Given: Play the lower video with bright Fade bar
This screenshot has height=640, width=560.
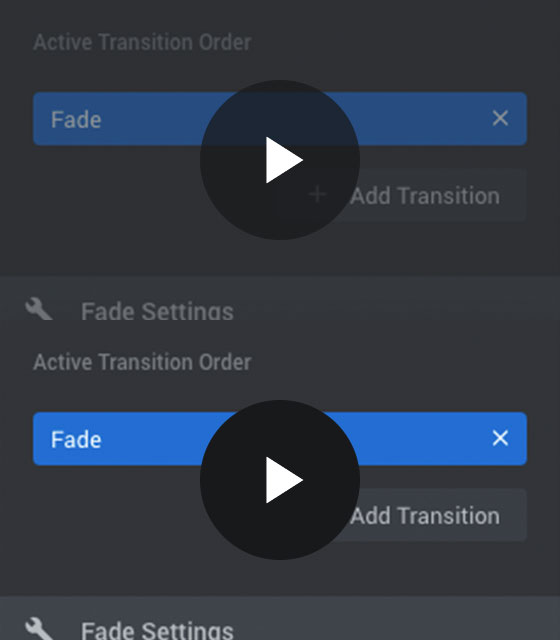Looking at the screenshot, I should [280, 480].
